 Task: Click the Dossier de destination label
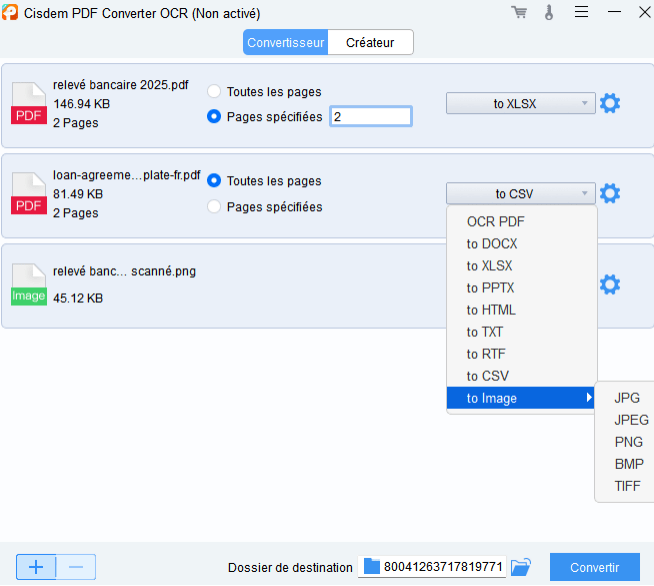click(290, 568)
